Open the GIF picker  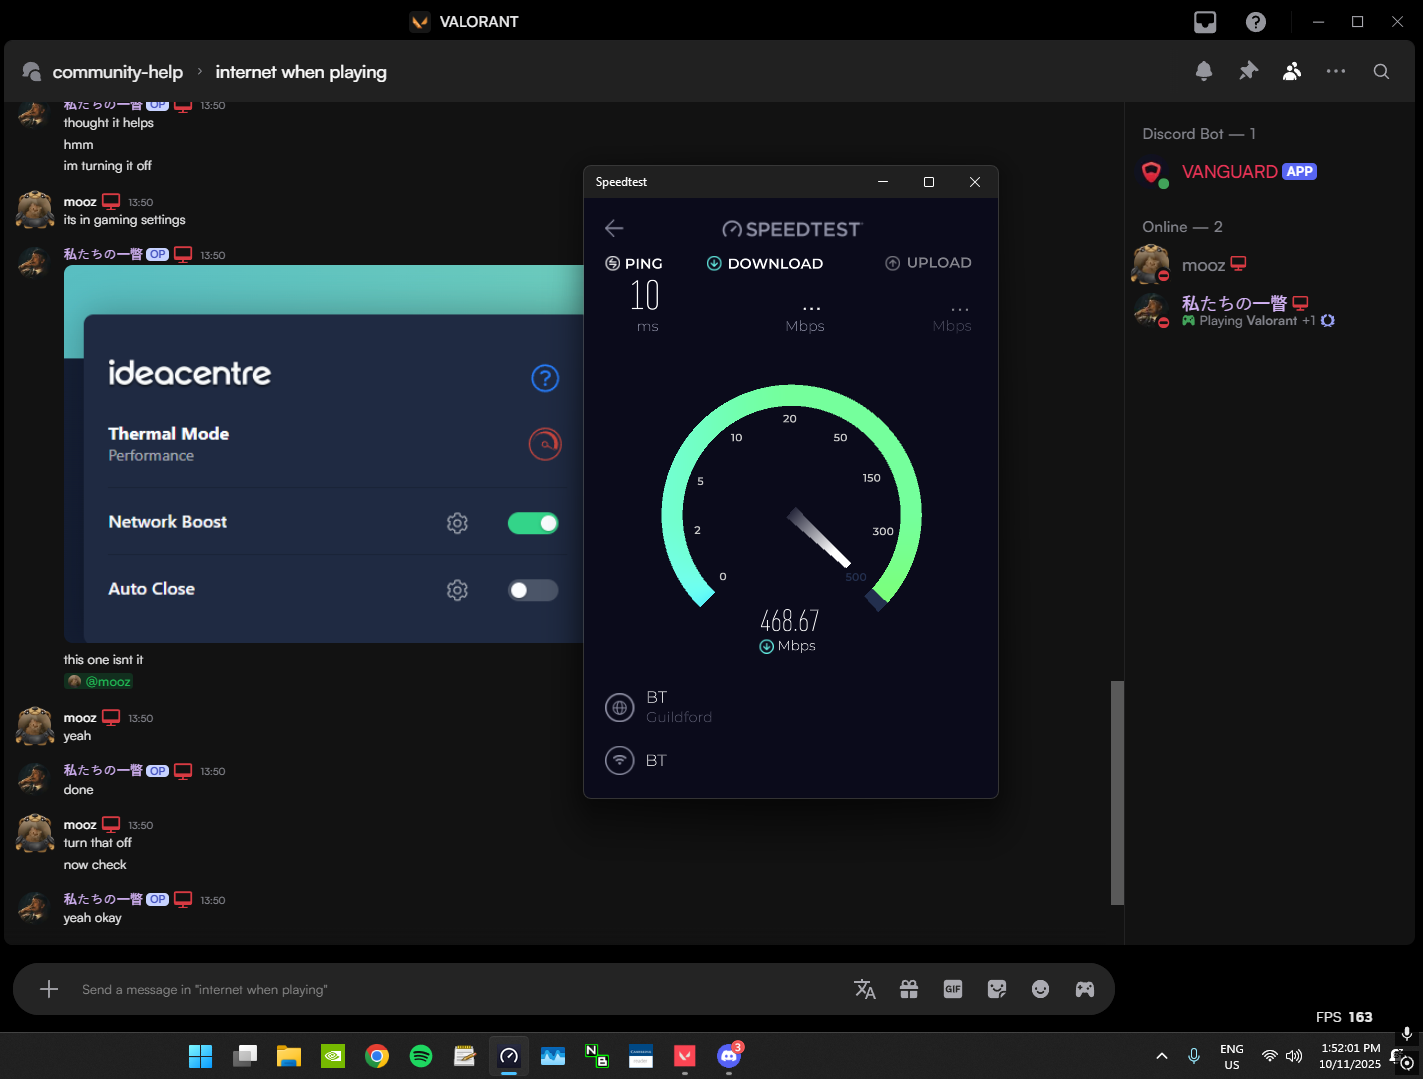[953, 989]
